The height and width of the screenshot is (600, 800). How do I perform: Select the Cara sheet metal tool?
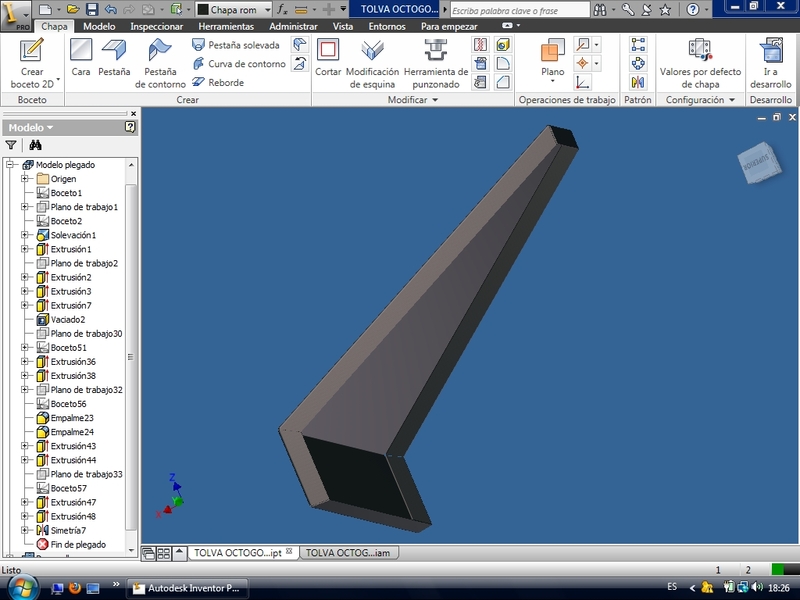click(81, 58)
